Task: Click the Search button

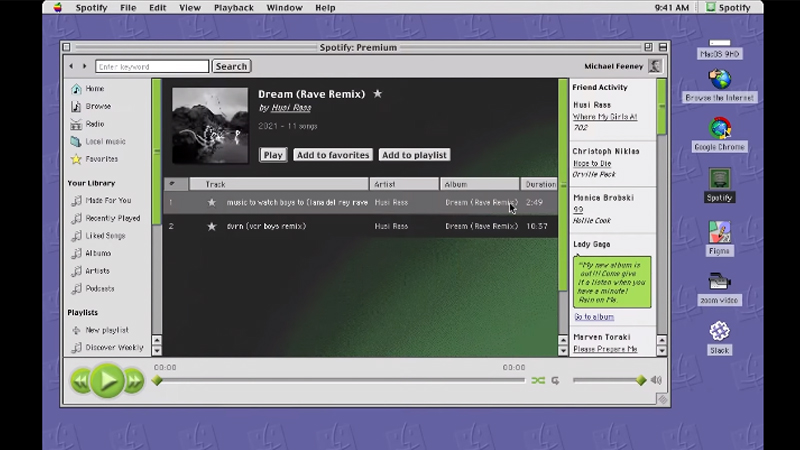Action: click(231, 66)
